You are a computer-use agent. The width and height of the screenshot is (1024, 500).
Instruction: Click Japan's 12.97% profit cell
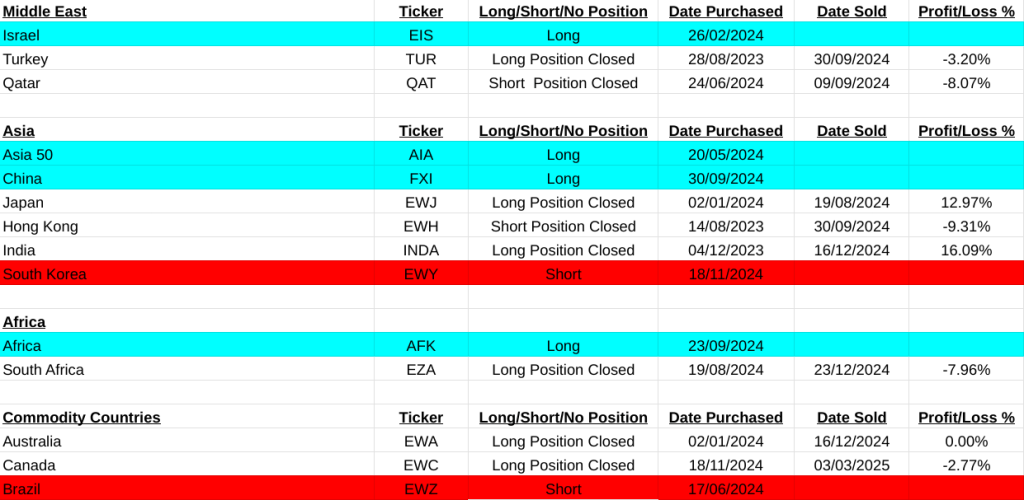click(966, 203)
